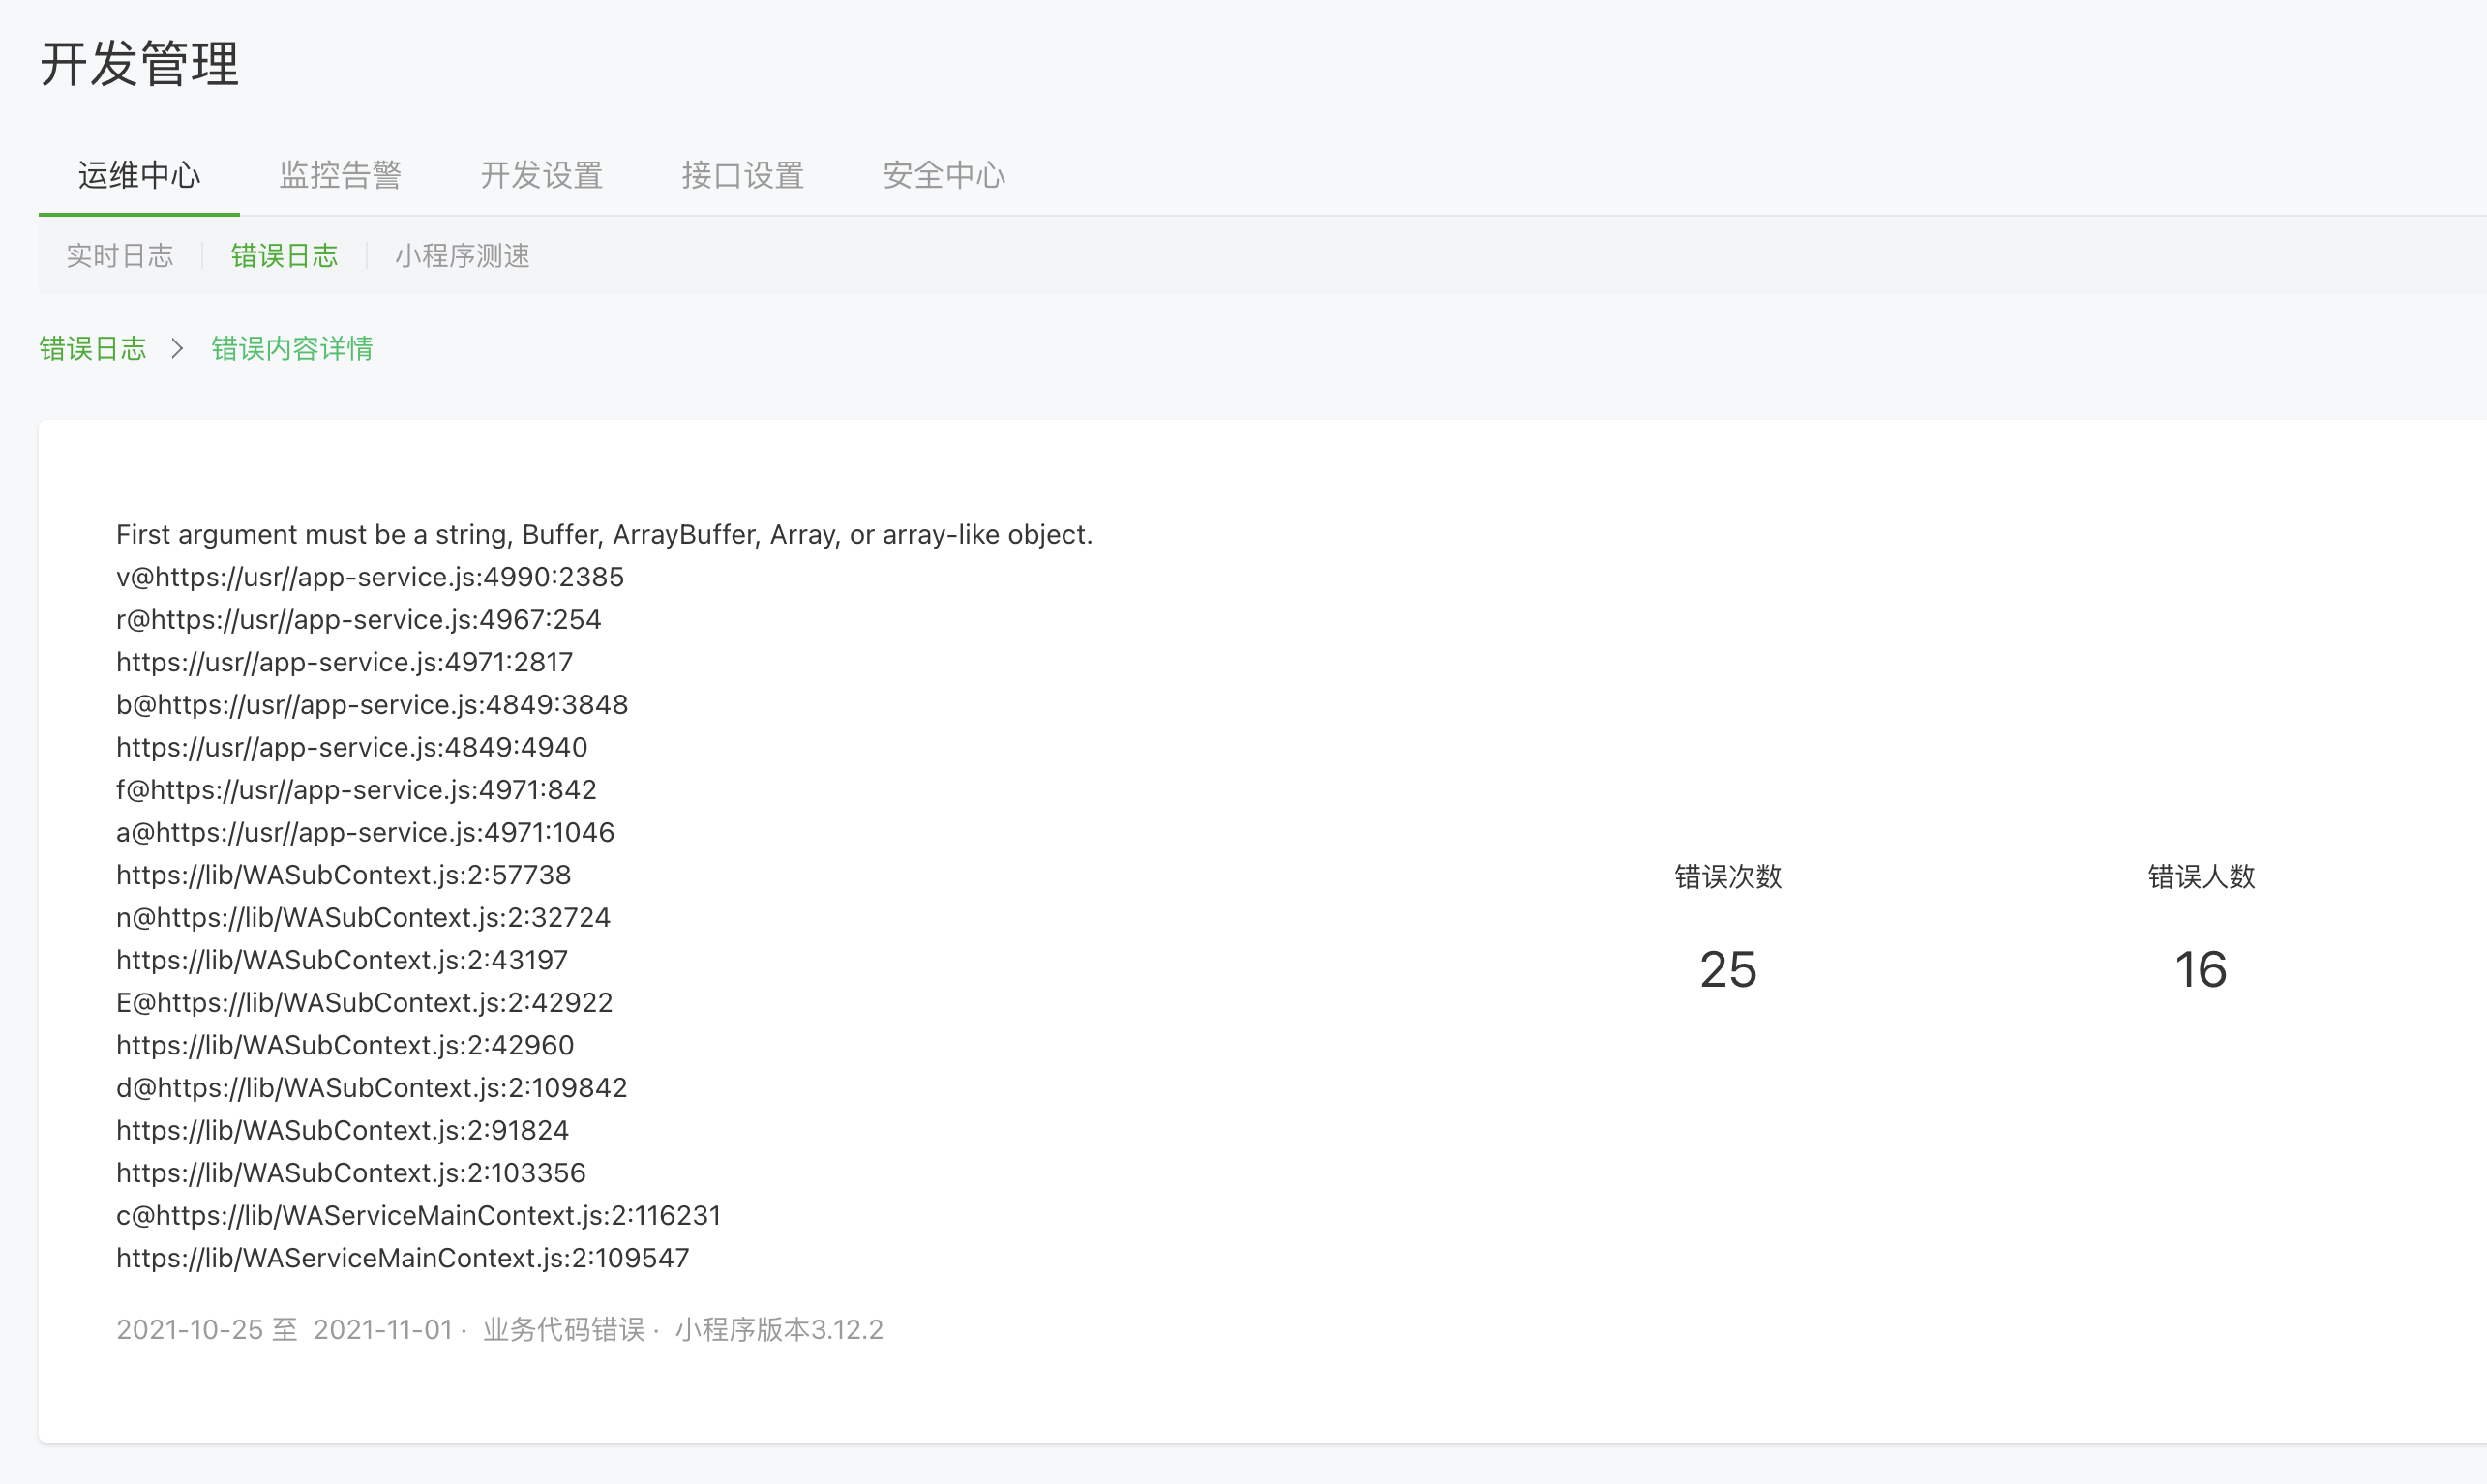Click the 错误次数 label
This screenshot has width=2487, height=1484.
(x=1727, y=876)
